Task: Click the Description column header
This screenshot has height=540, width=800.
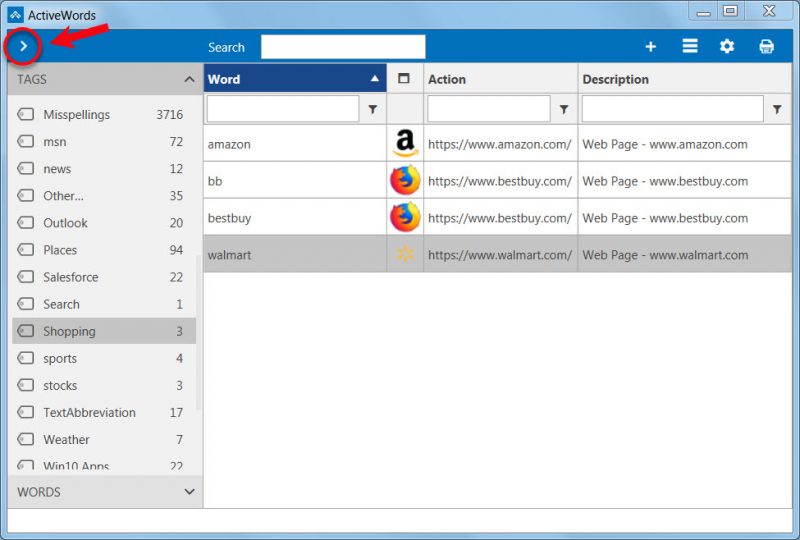Action: 685,79
